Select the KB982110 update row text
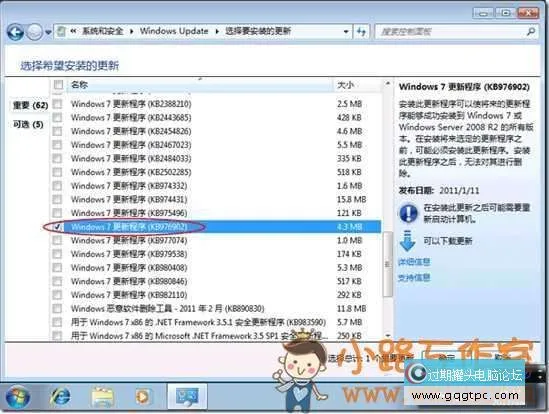549x414 pixels. point(129,295)
